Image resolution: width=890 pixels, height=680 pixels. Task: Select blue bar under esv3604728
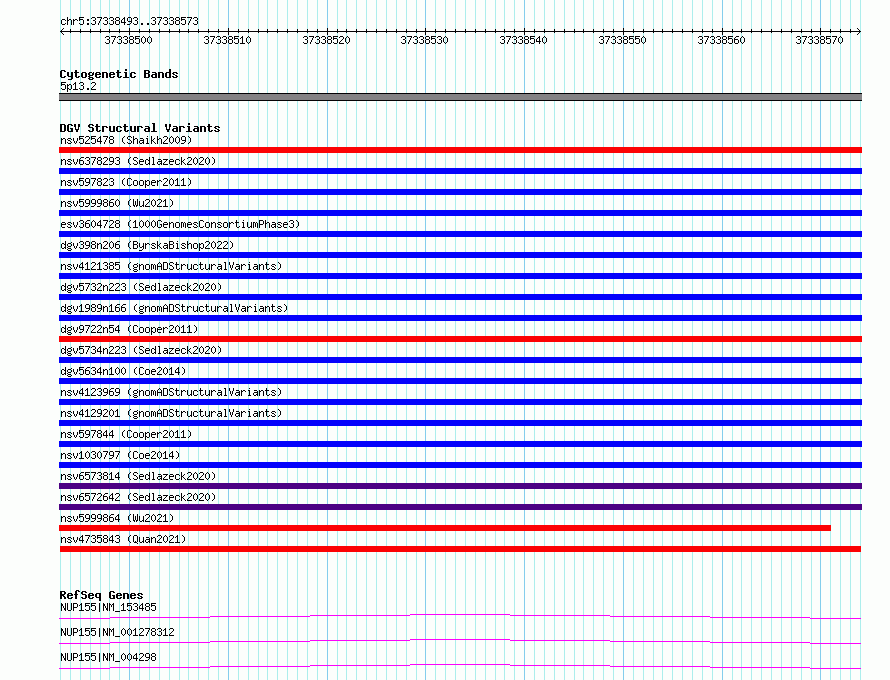click(460, 234)
